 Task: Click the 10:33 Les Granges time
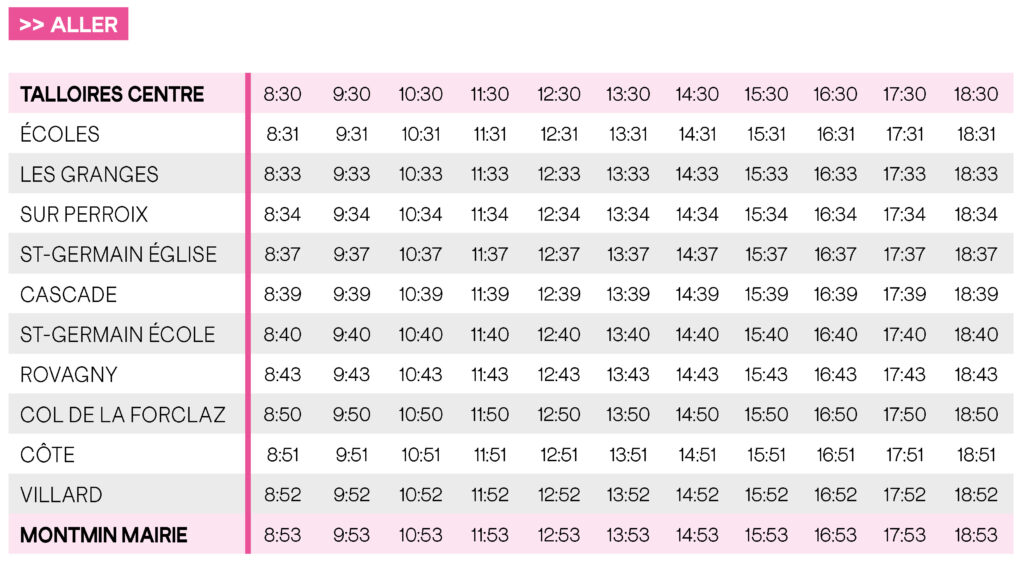click(x=421, y=174)
